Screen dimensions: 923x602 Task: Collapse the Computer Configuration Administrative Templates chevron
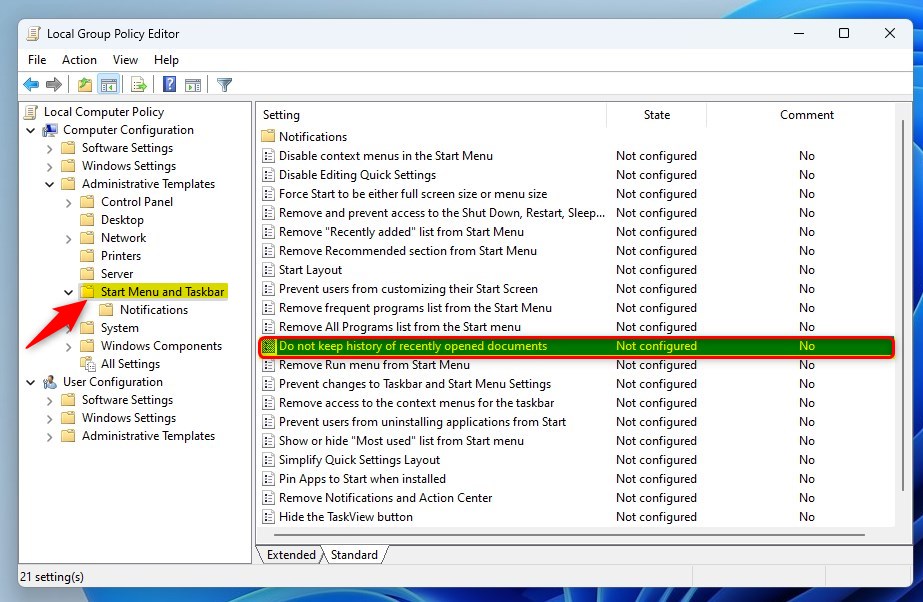tap(49, 185)
